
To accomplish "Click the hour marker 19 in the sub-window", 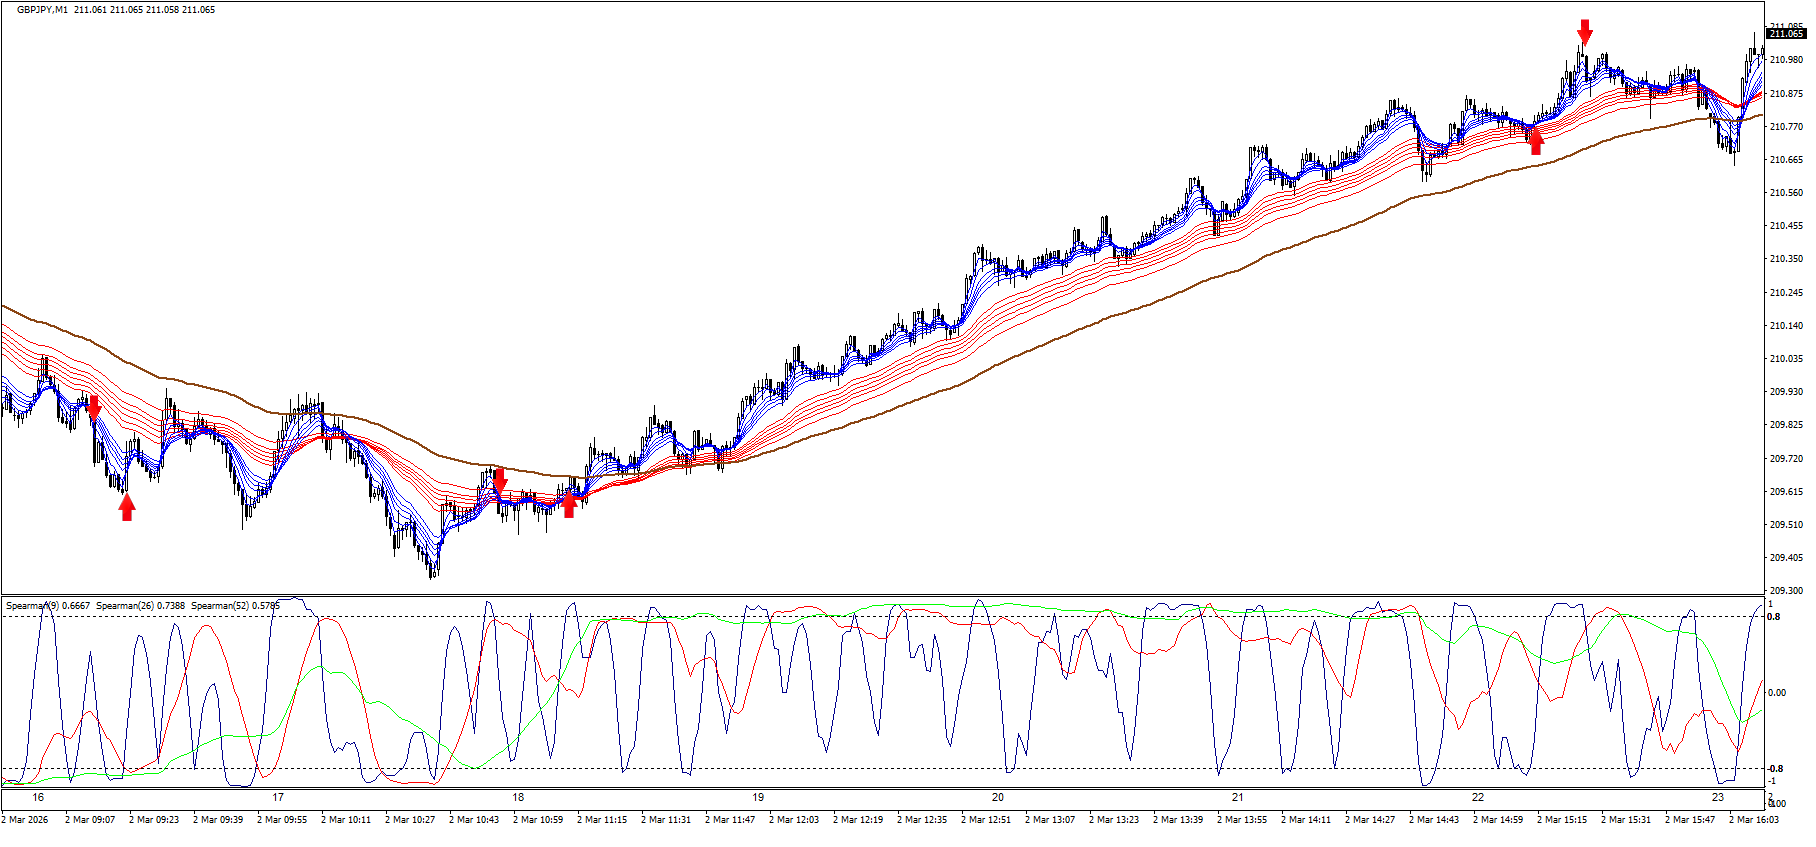I will tap(758, 797).
